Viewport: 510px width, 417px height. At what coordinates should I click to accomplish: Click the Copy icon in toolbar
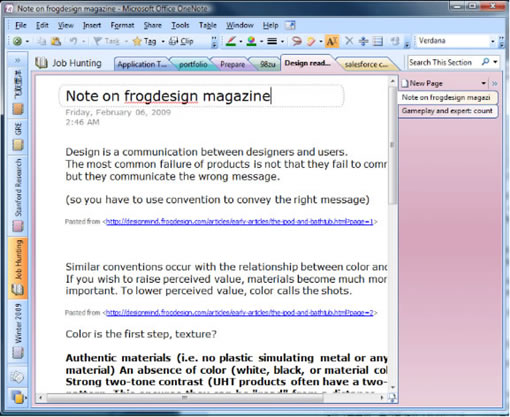point(42,41)
